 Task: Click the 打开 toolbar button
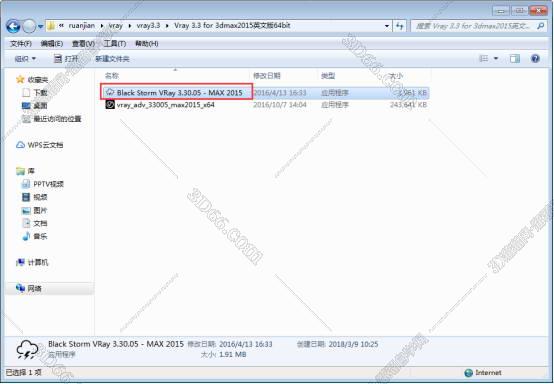pyautogui.click(x=66, y=59)
